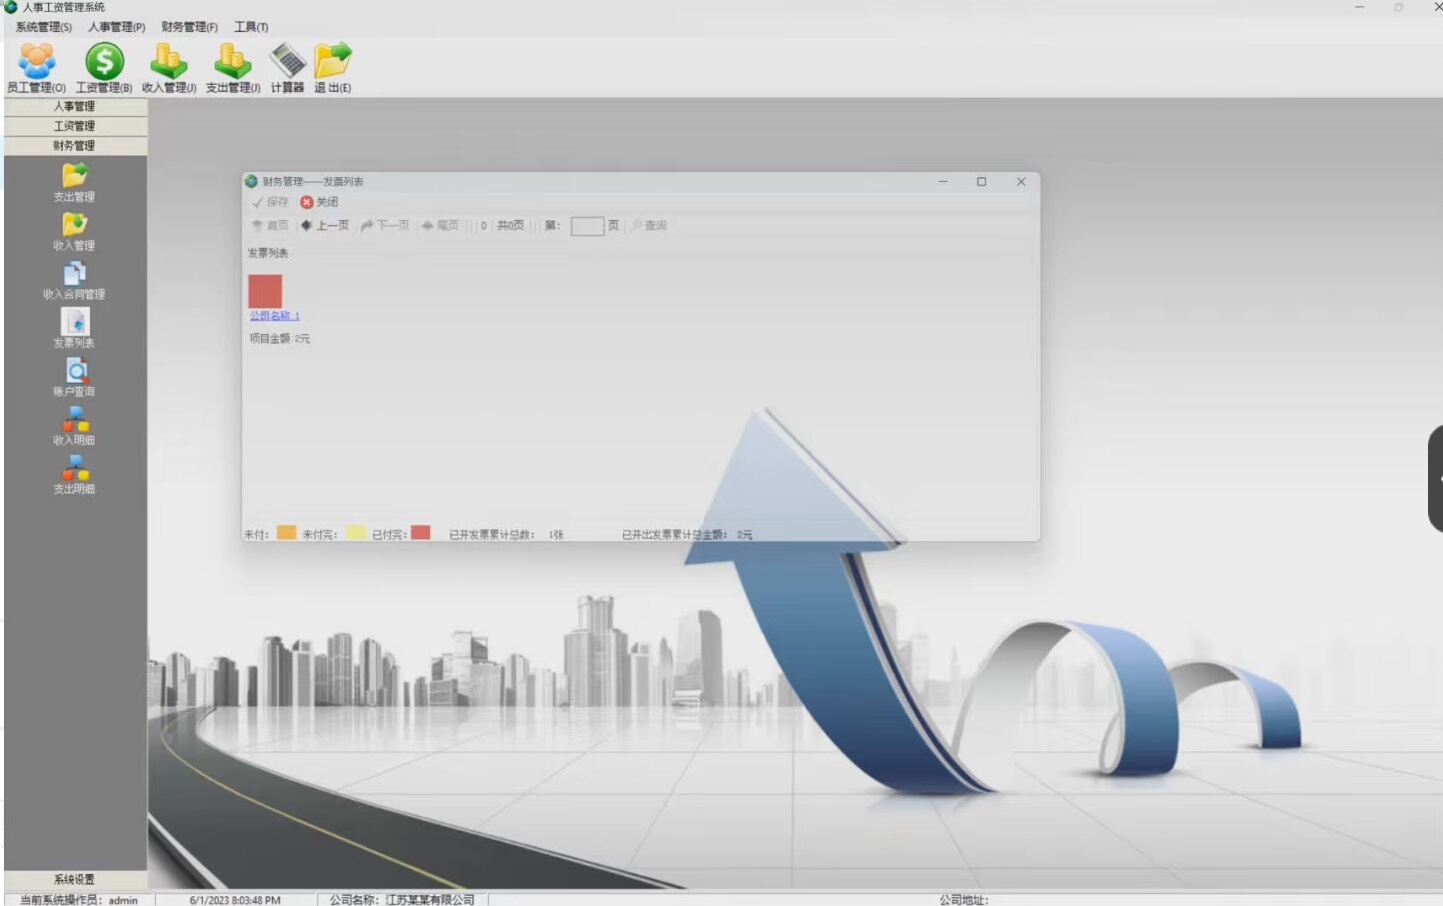Open 收入管理 in the left sidebar
Screen dimensions: 1443x906
(x=74, y=231)
